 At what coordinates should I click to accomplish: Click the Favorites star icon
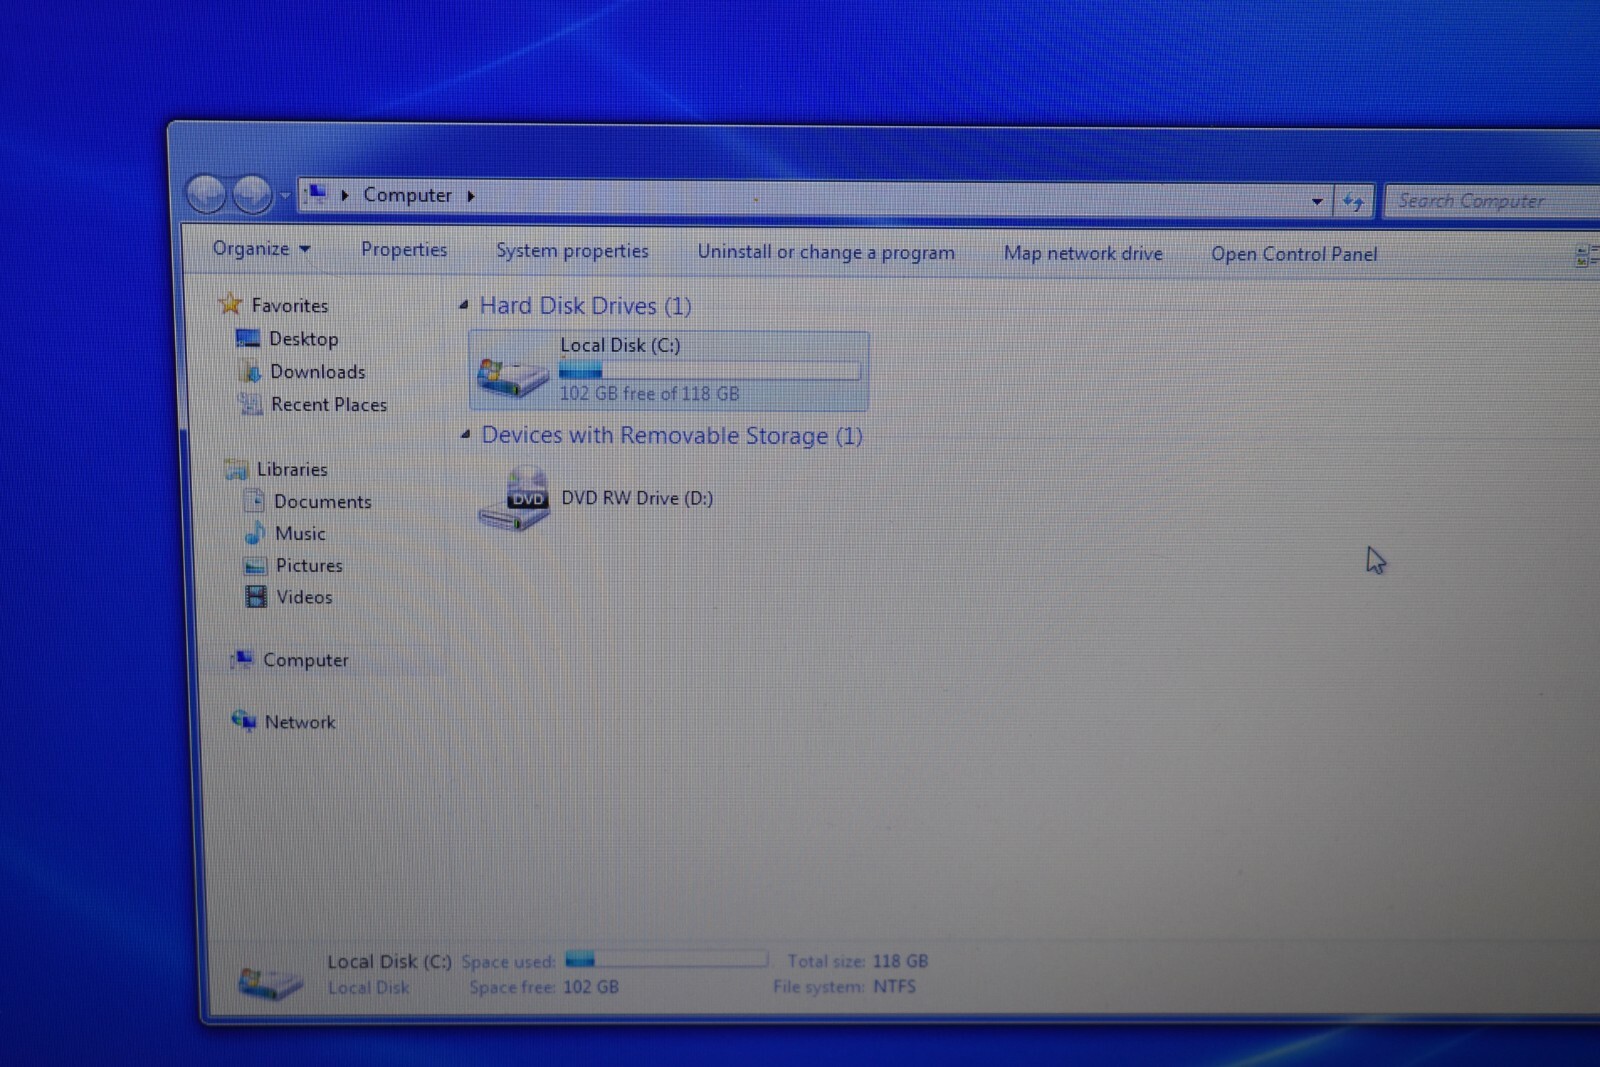pyautogui.click(x=230, y=303)
